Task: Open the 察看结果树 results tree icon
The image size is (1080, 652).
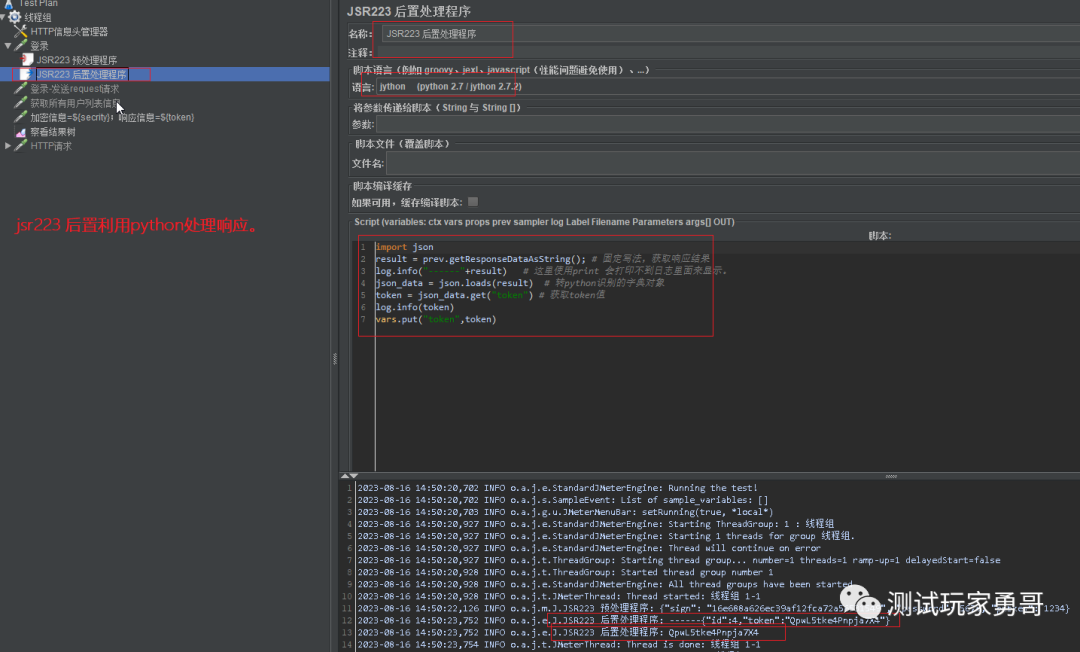Action: [x=20, y=131]
